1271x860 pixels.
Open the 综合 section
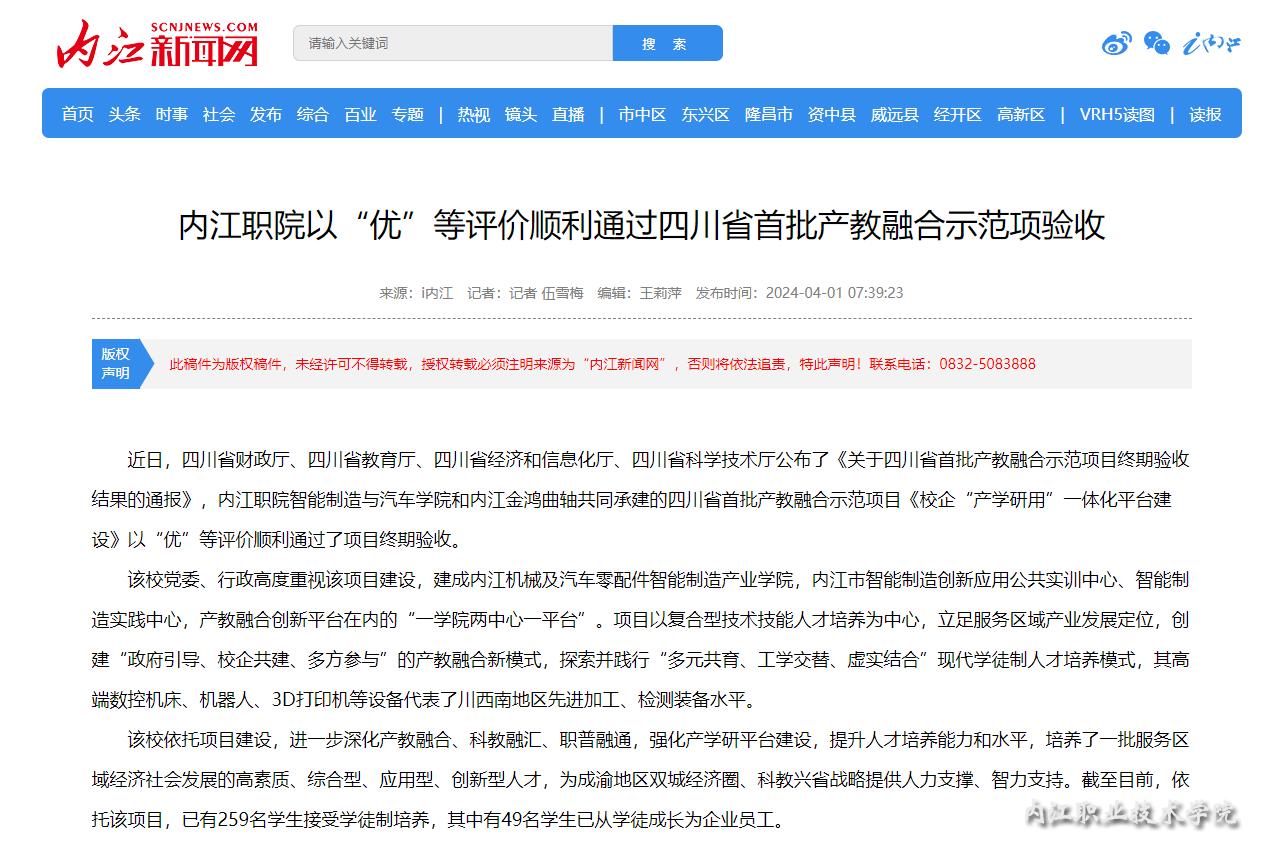(313, 114)
